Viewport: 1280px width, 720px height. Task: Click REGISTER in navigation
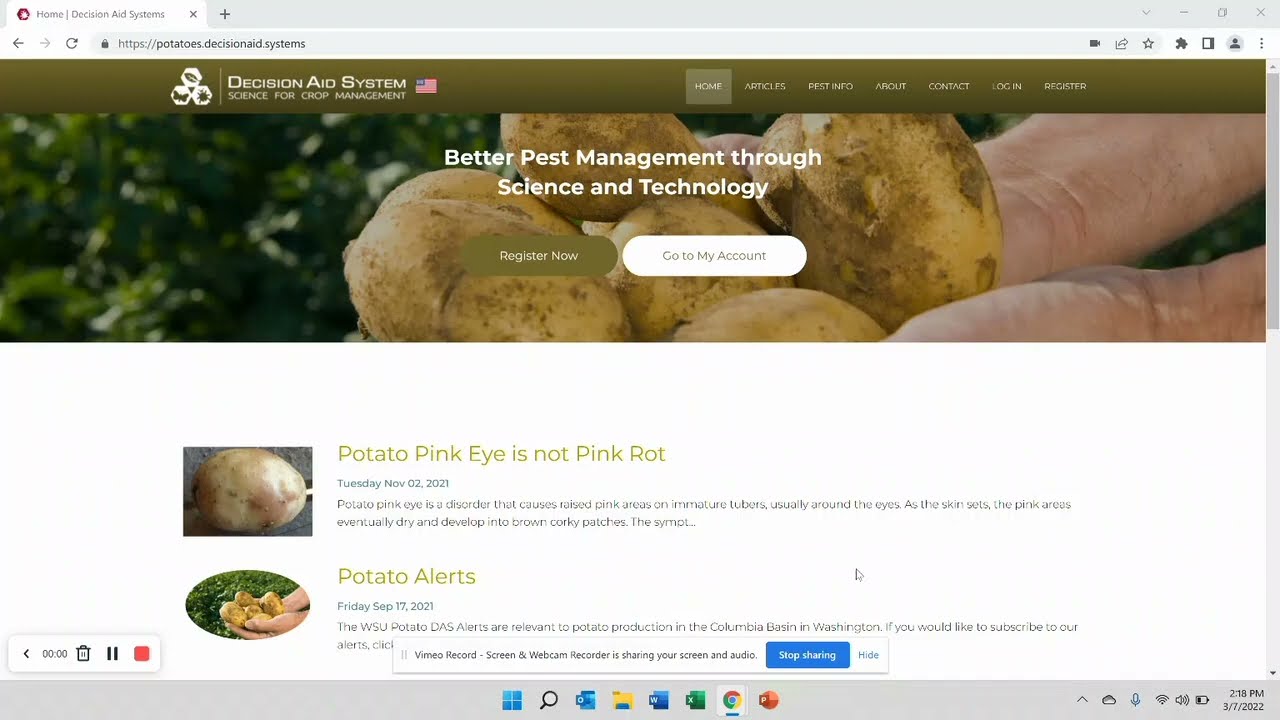1065,86
